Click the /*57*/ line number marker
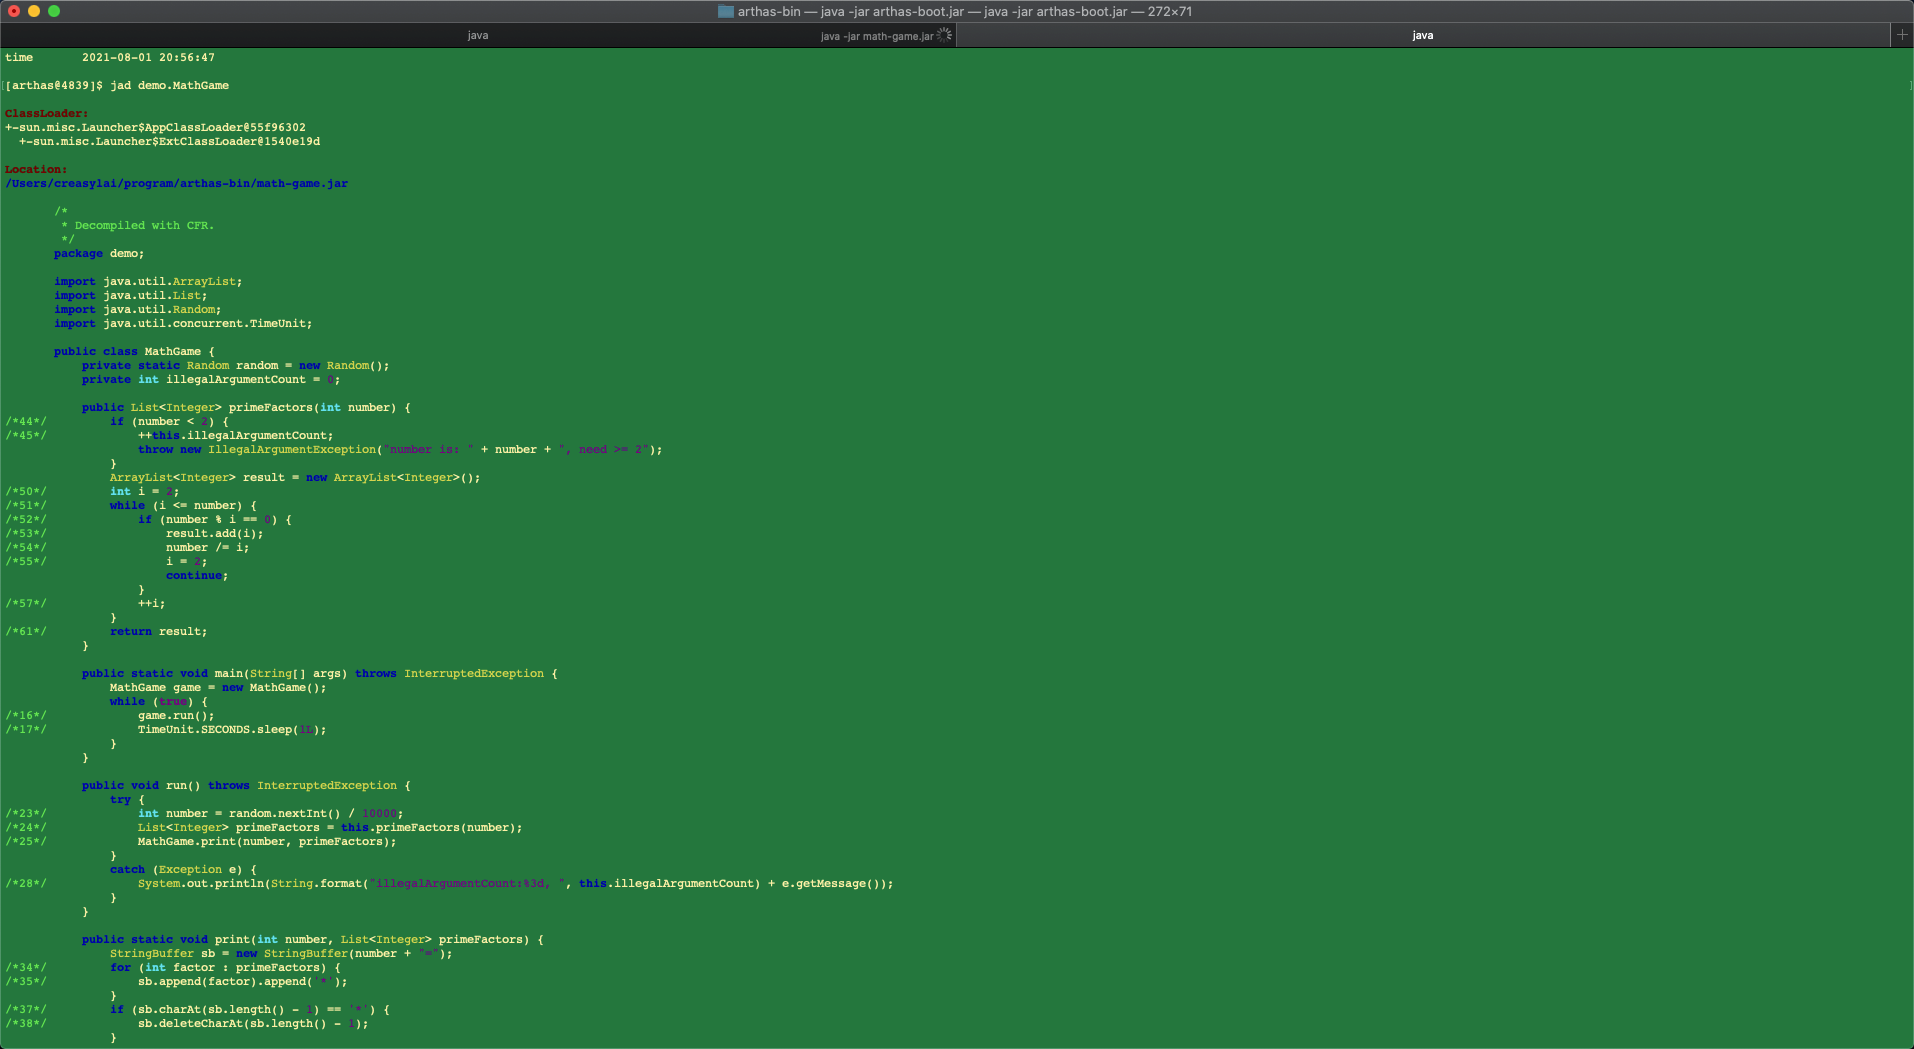The height and width of the screenshot is (1049, 1914). pos(26,604)
